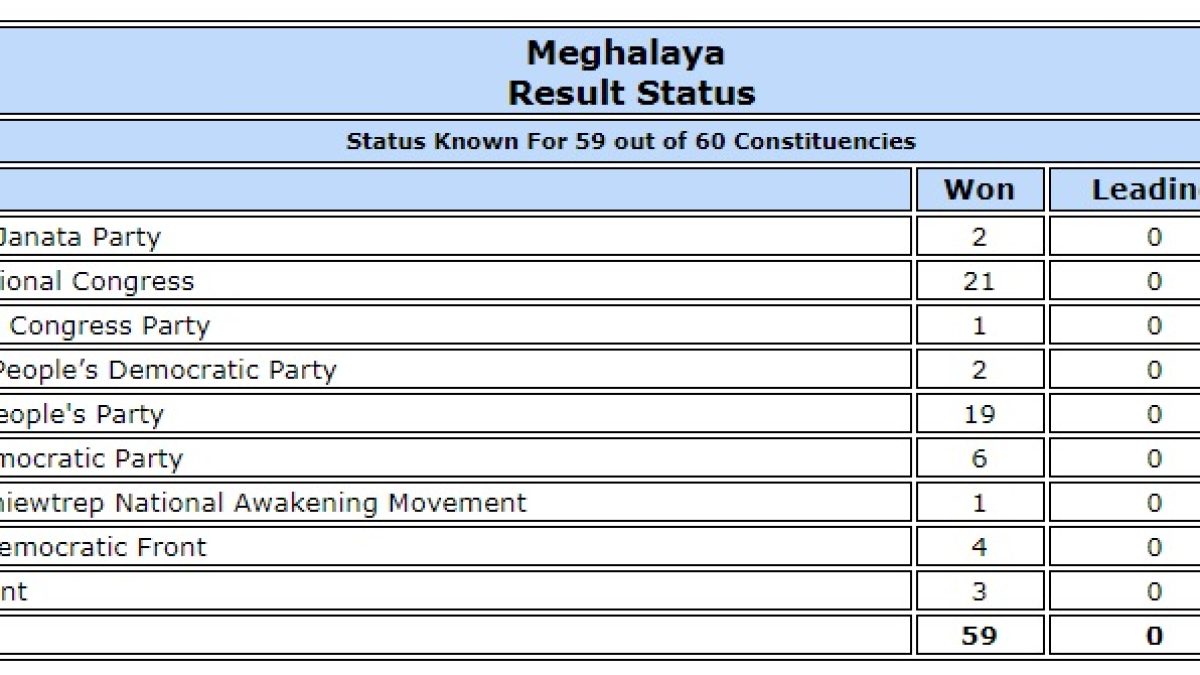Click the won count 6 cell
The image size is (1200, 675).
pos(979,458)
